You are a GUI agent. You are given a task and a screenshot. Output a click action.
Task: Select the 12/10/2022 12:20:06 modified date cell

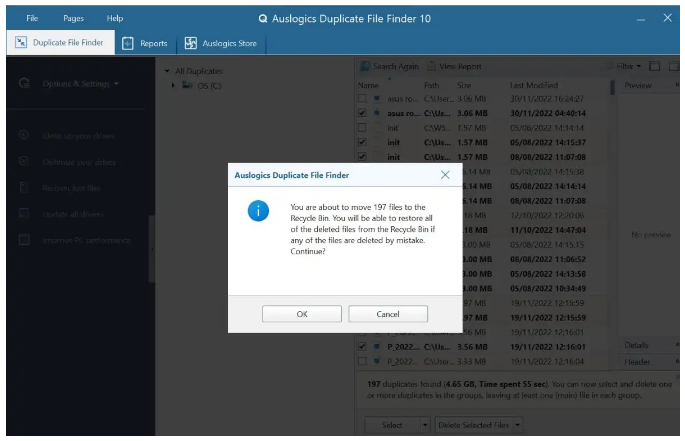coord(547,215)
